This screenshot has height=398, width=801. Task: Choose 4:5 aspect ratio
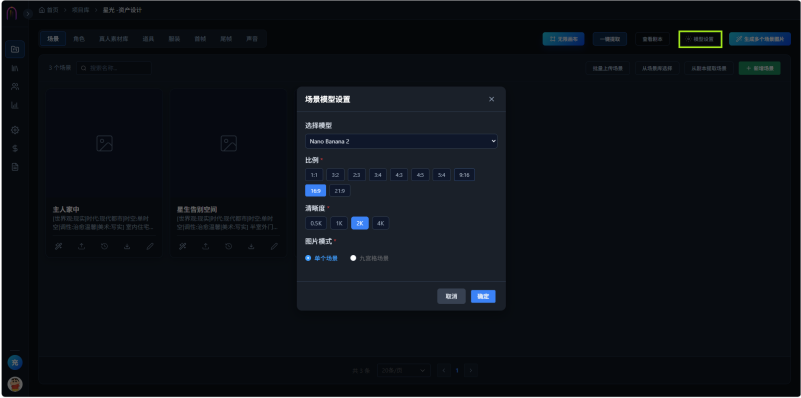pos(420,175)
